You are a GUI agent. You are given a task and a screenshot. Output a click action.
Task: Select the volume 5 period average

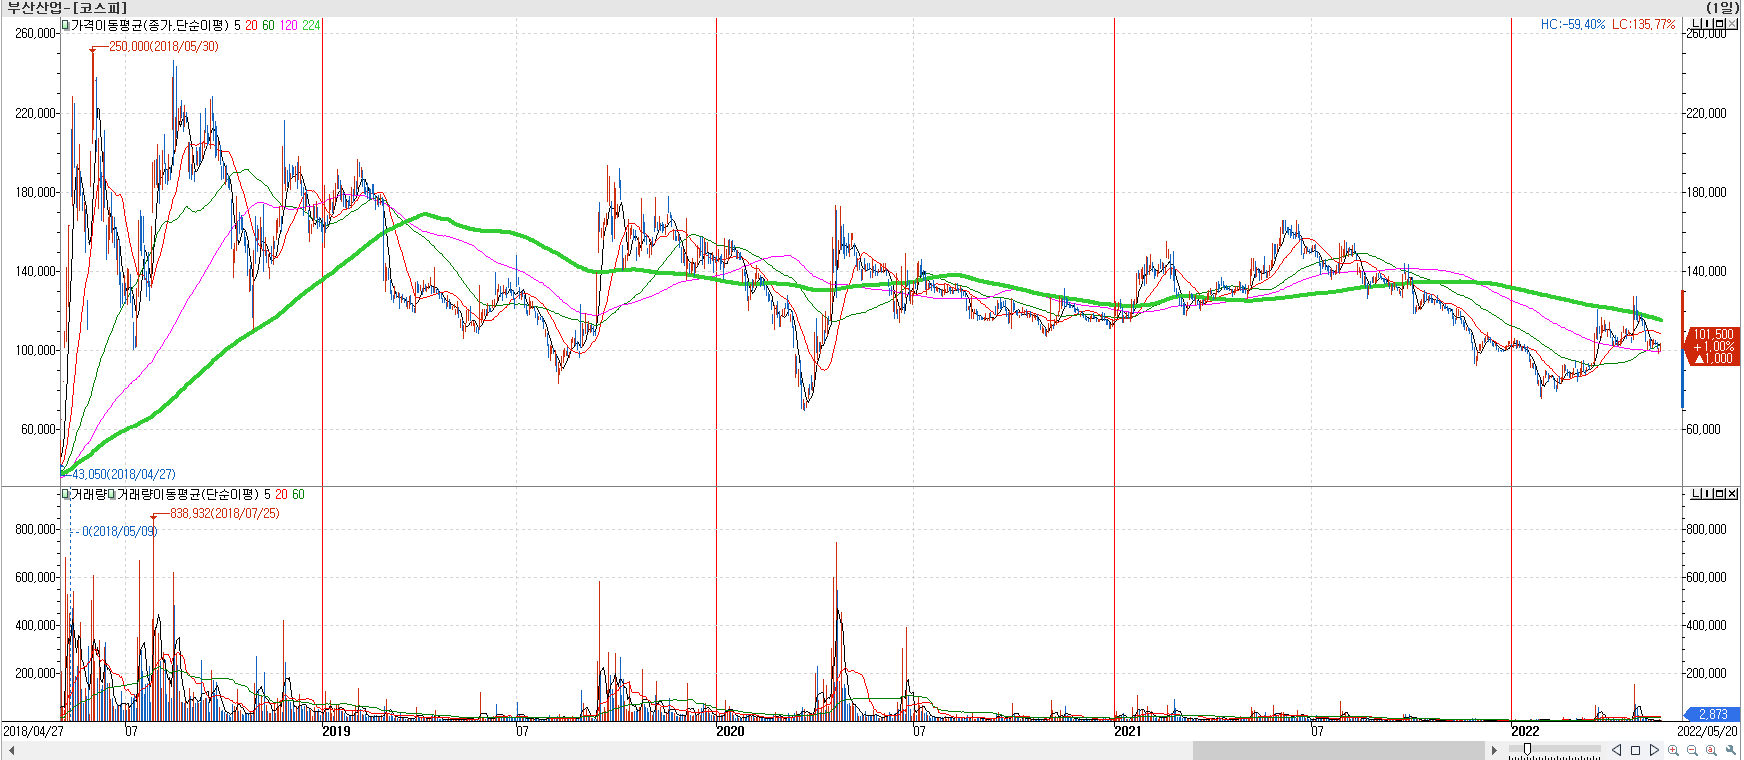(x=267, y=494)
